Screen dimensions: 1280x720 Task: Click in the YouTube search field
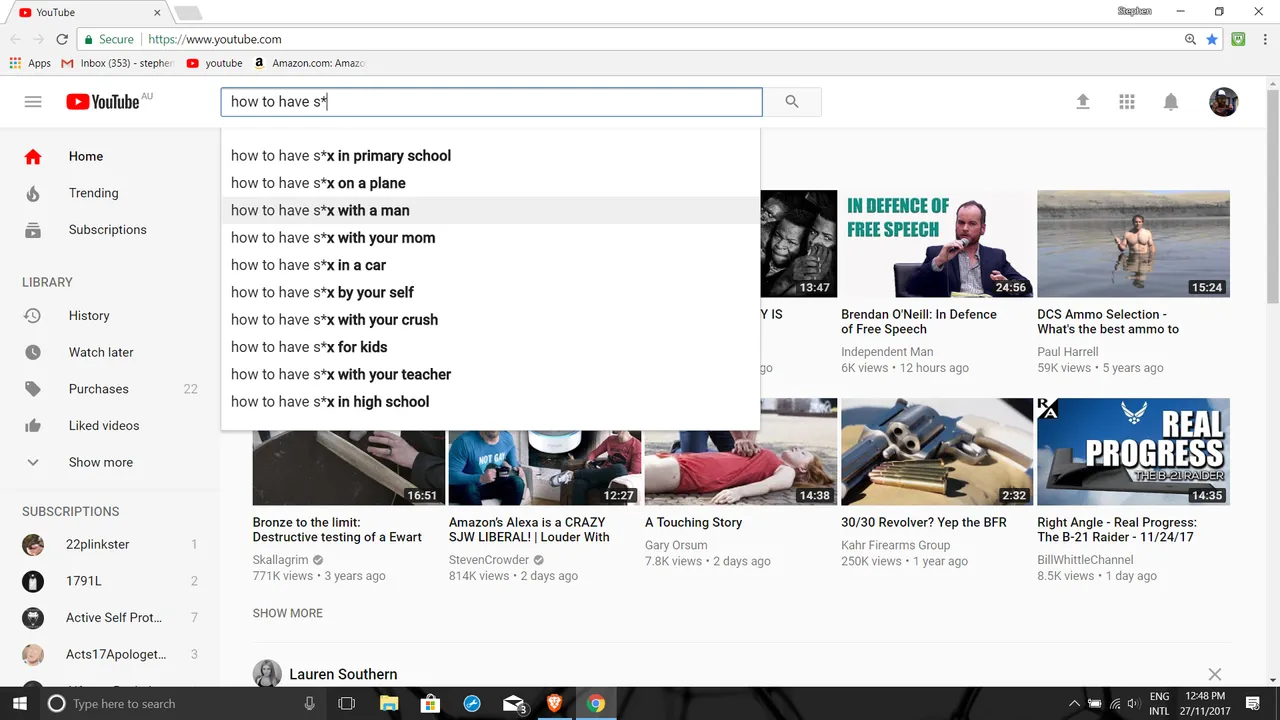pyautogui.click(x=491, y=102)
